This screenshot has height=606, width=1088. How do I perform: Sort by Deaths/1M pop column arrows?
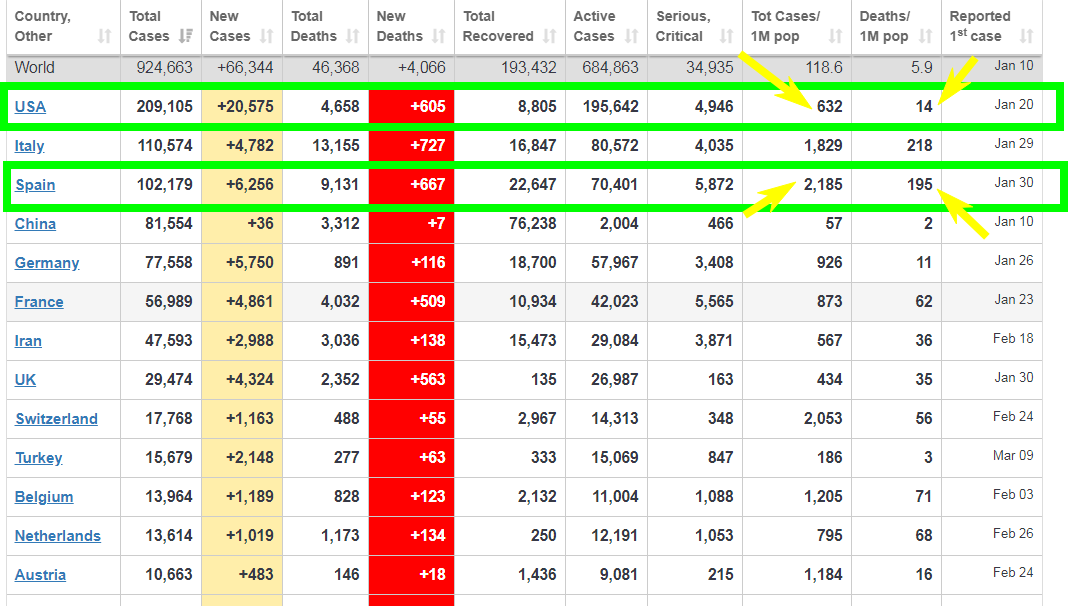click(926, 36)
